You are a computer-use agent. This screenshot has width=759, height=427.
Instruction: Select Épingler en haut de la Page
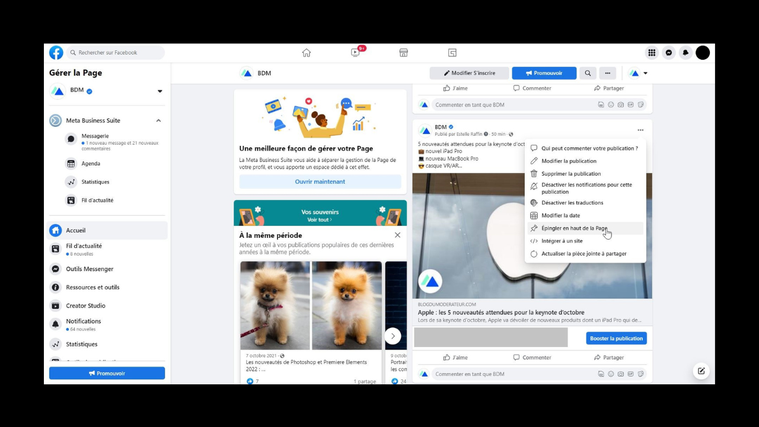tap(585, 228)
